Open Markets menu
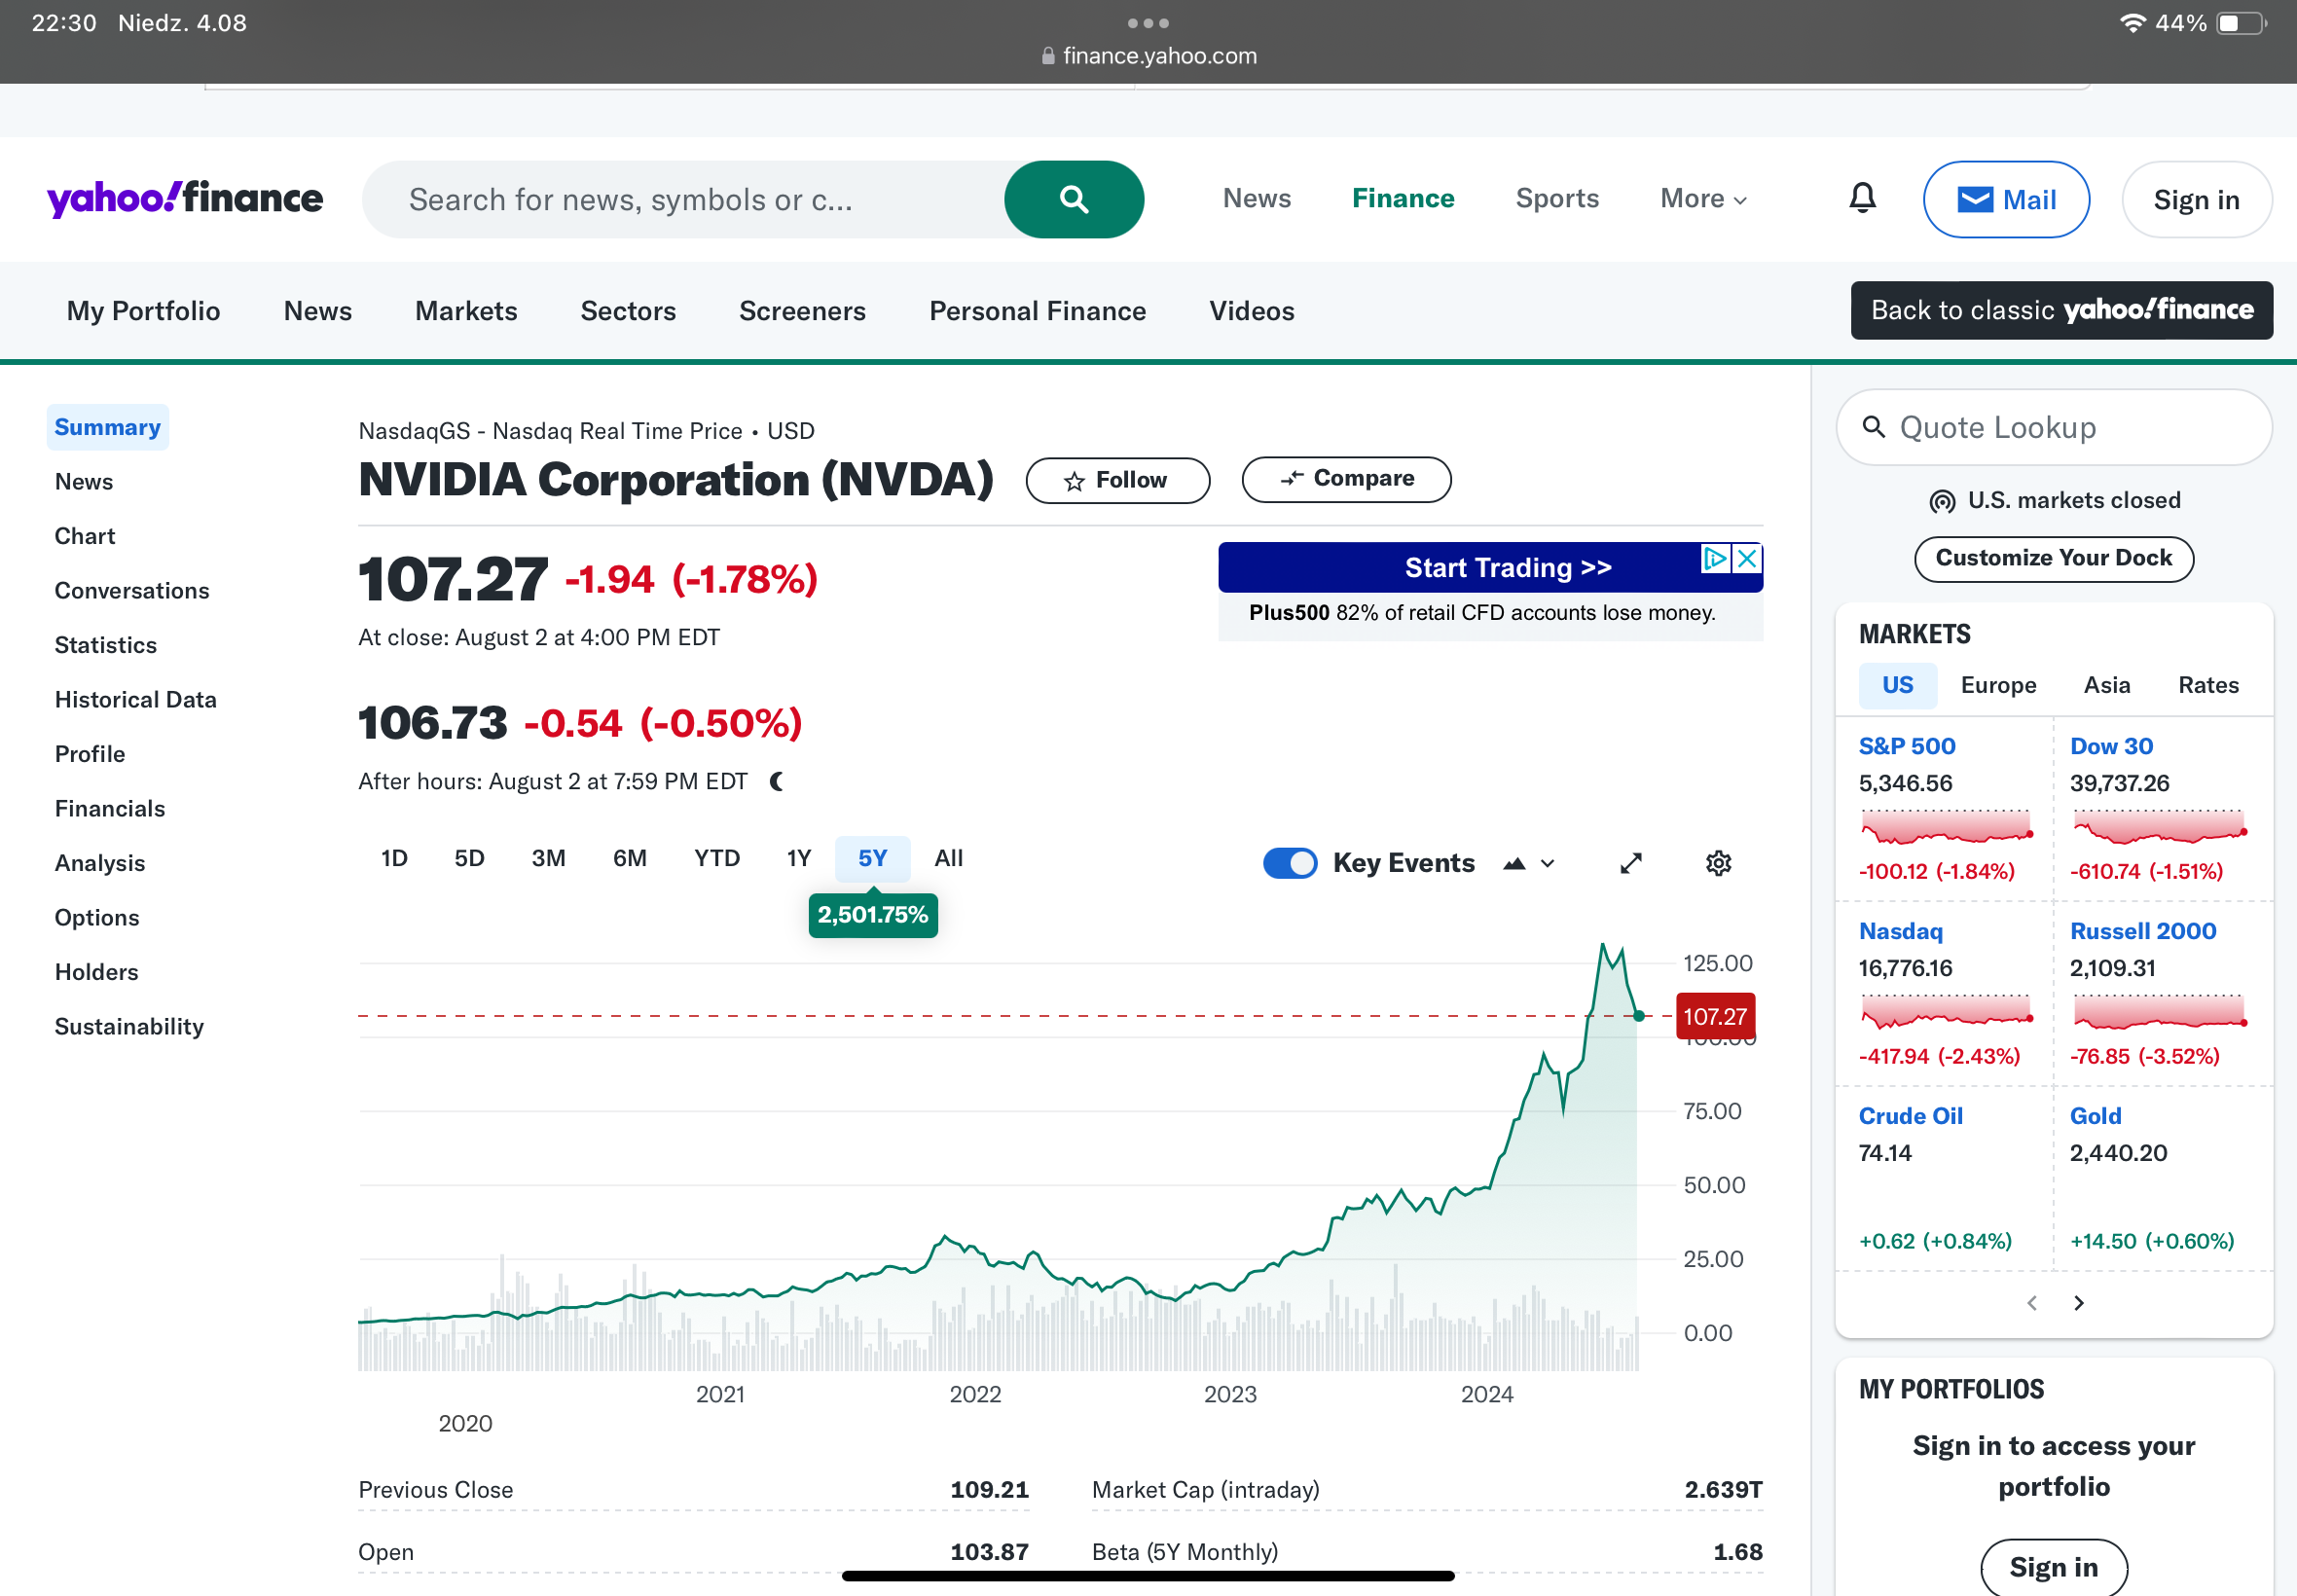2297x1596 pixels. pyautogui.click(x=466, y=311)
